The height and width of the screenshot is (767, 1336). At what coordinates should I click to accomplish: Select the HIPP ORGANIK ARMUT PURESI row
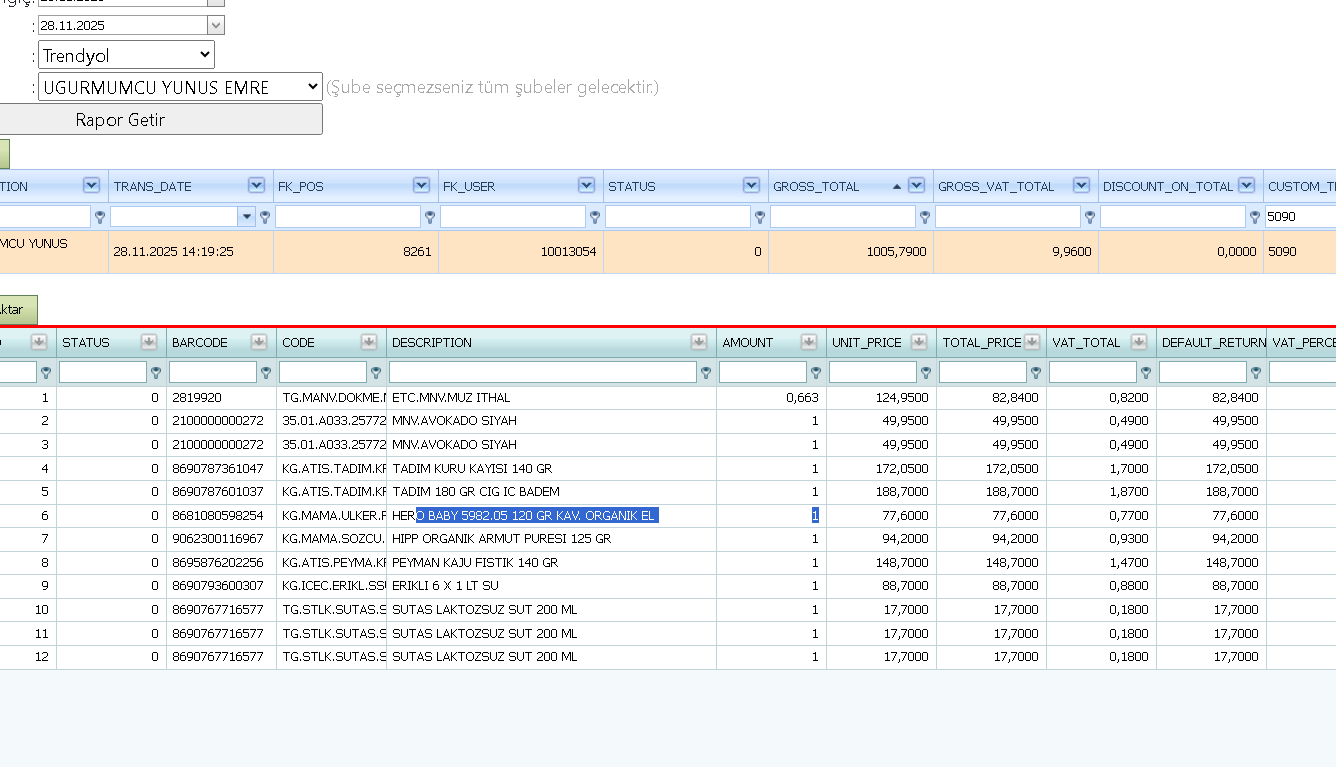(668, 538)
